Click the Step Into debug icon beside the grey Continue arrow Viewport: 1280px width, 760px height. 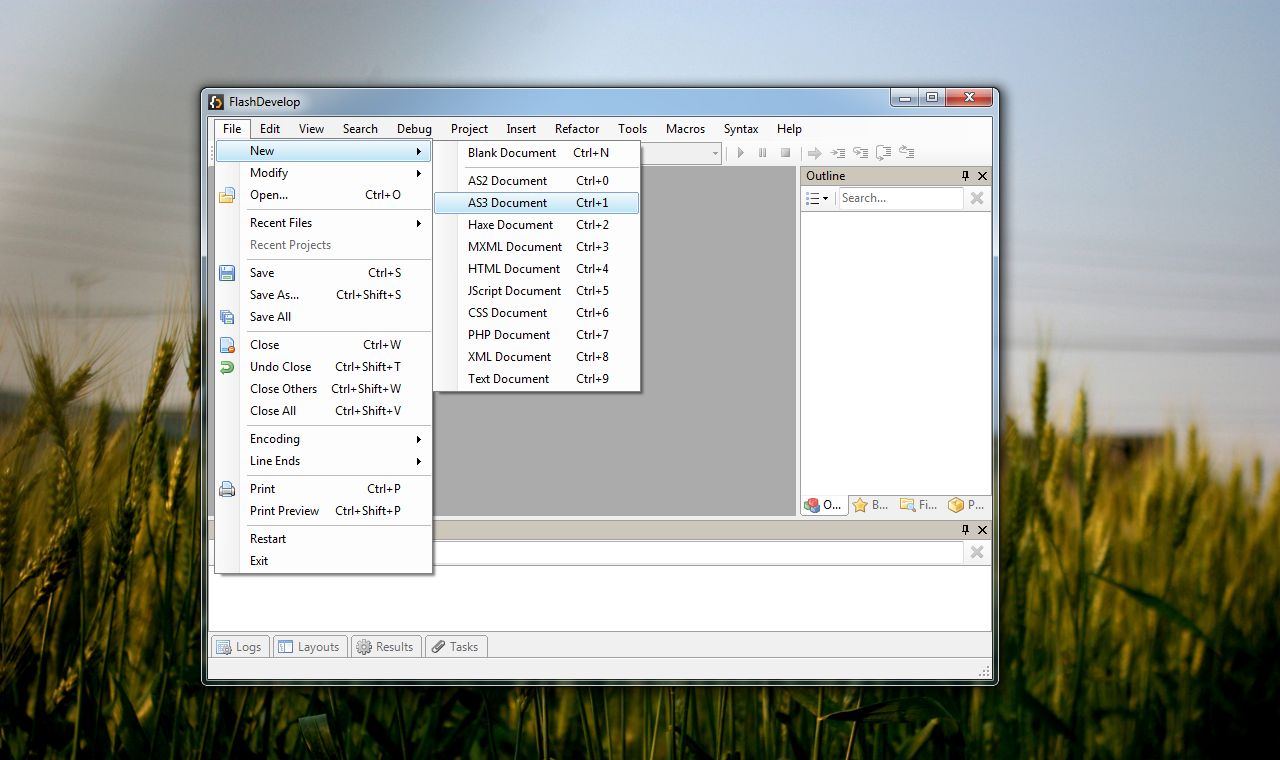pos(838,153)
